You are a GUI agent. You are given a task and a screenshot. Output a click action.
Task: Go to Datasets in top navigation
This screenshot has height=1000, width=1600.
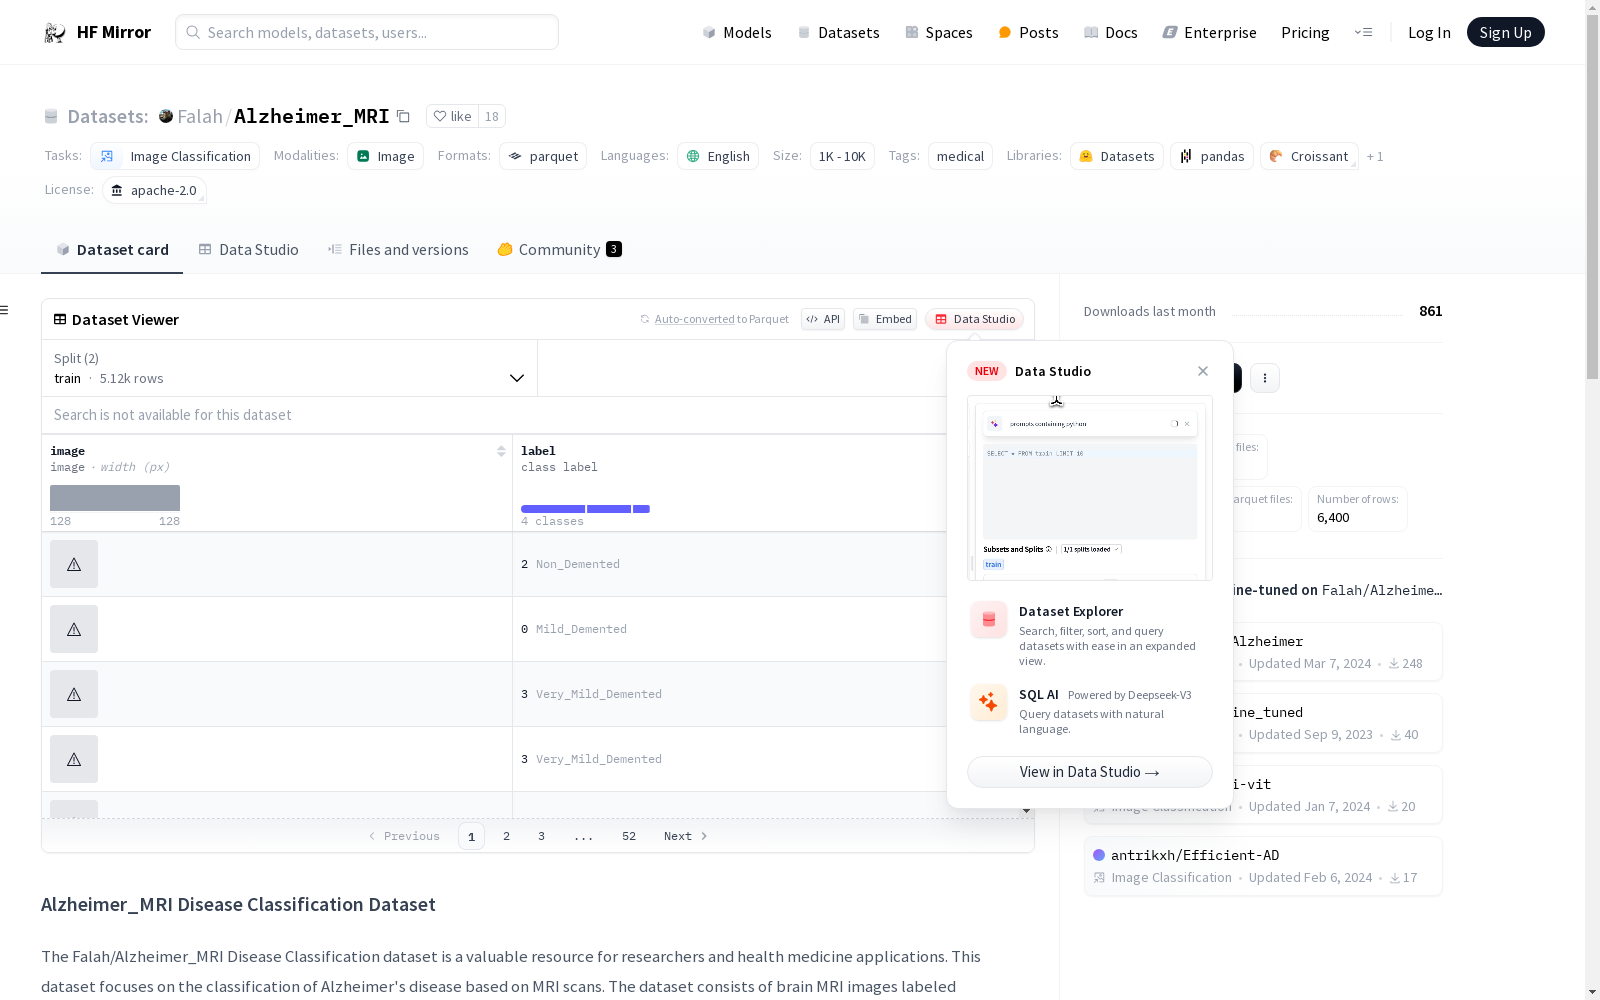838,32
